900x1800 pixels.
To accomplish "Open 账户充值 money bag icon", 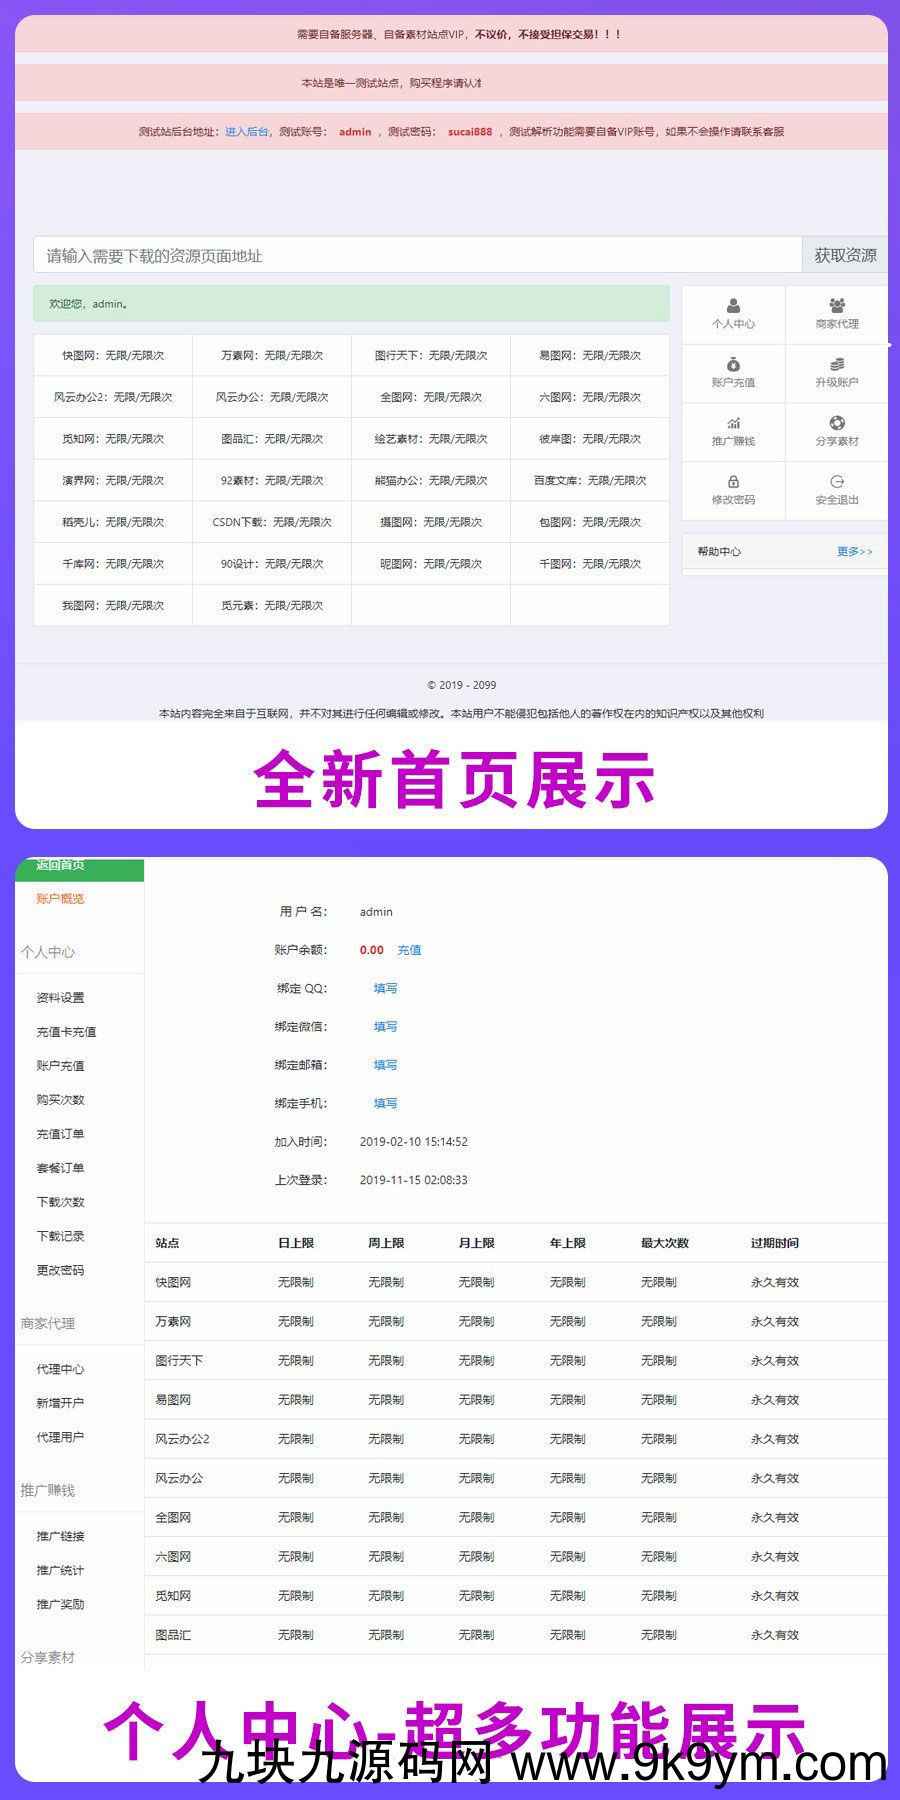I will point(733,365).
